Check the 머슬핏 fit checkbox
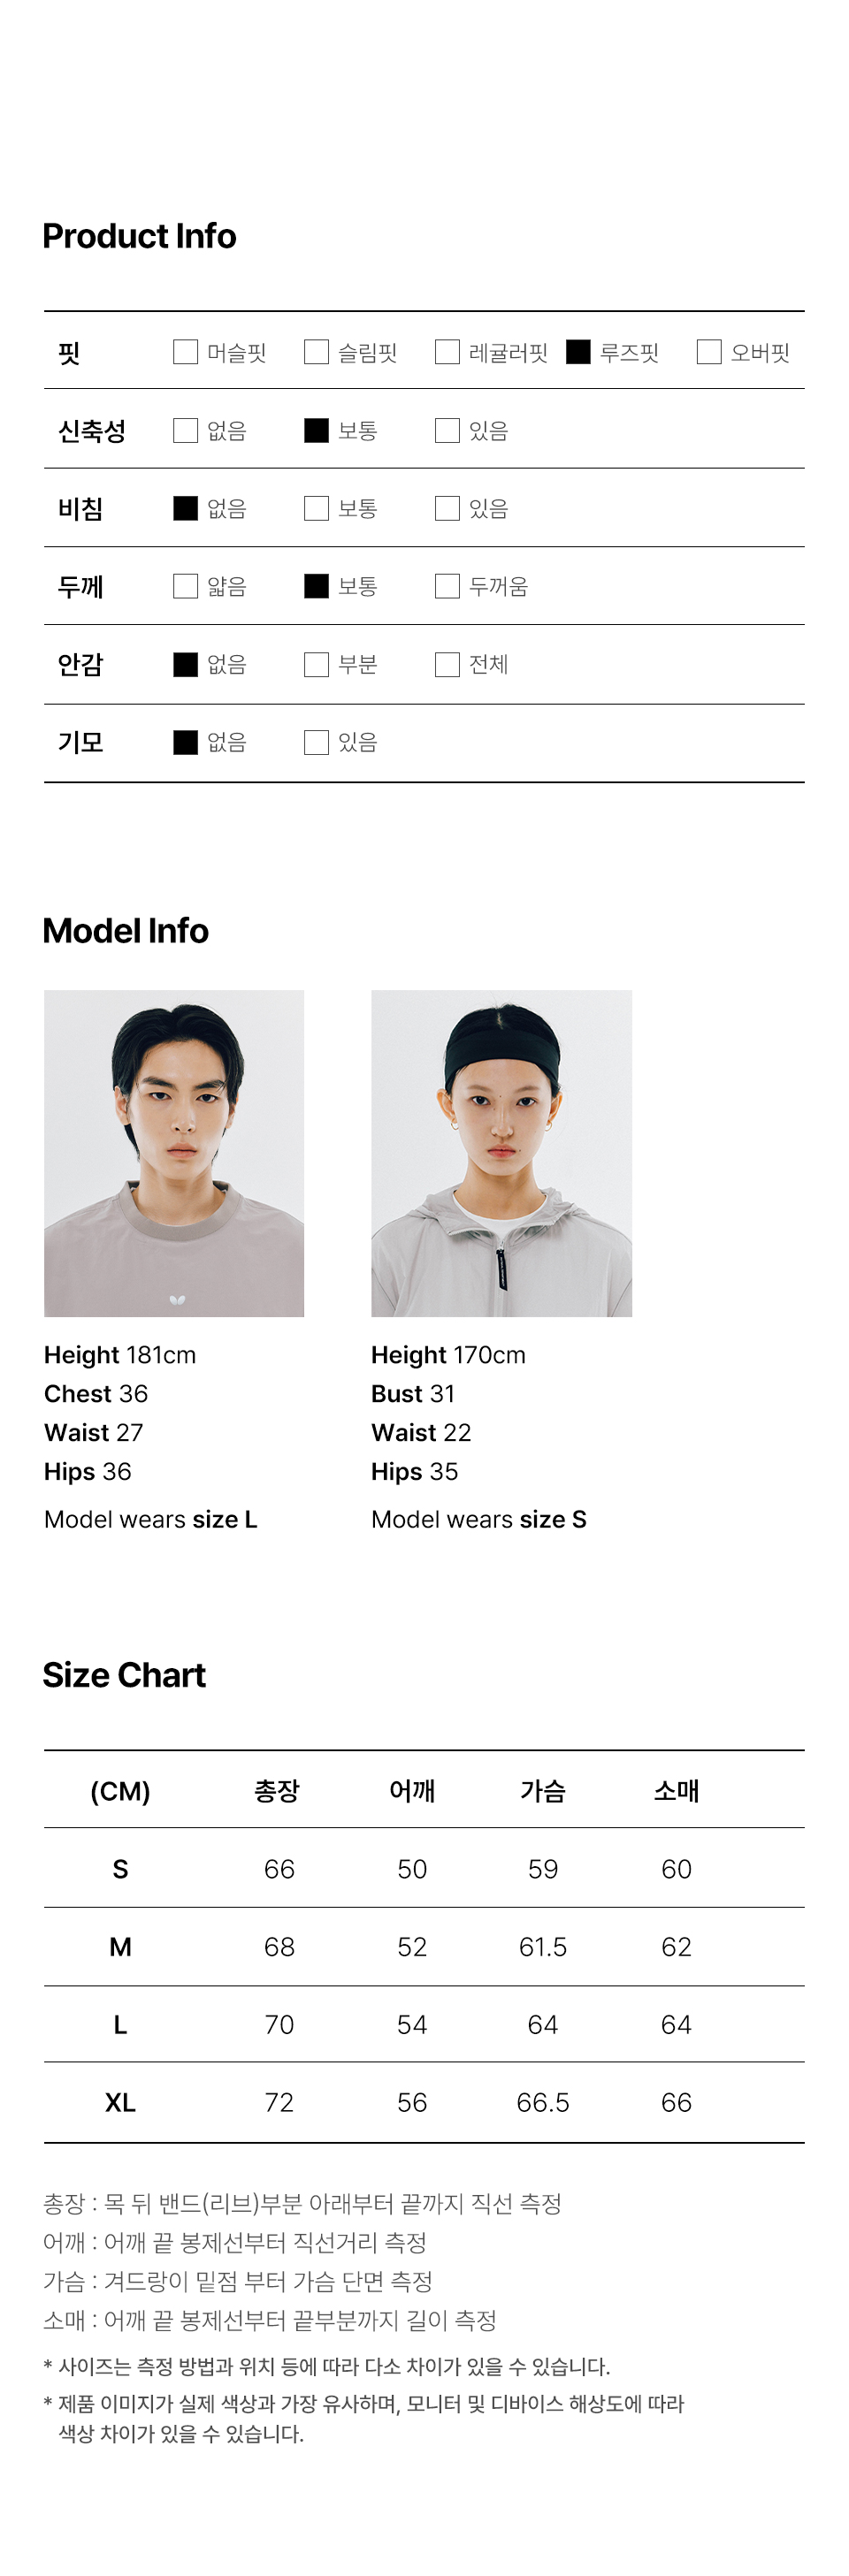The height and width of the screenshot is (2576, 849). (x=185, y=352)
